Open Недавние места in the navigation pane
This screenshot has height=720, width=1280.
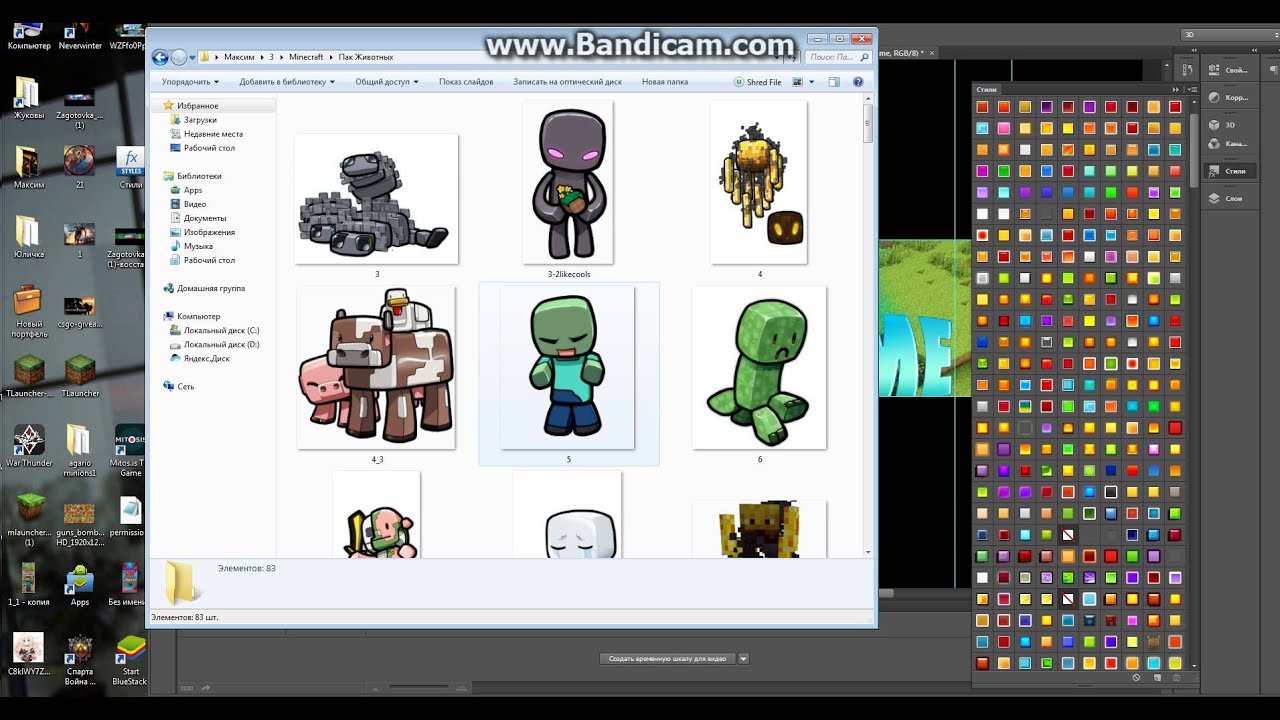(x=213, y=134)
